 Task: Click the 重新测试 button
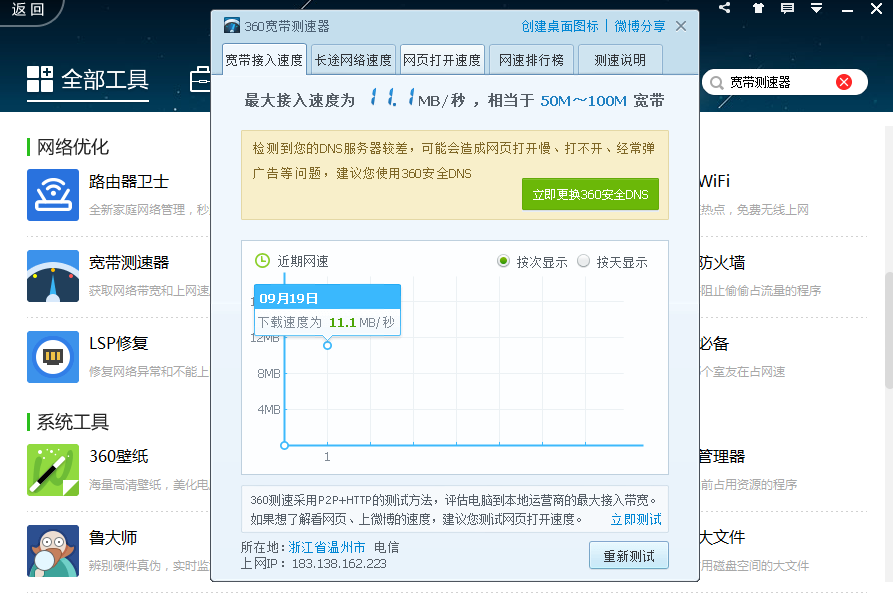(x=629, y=555)
